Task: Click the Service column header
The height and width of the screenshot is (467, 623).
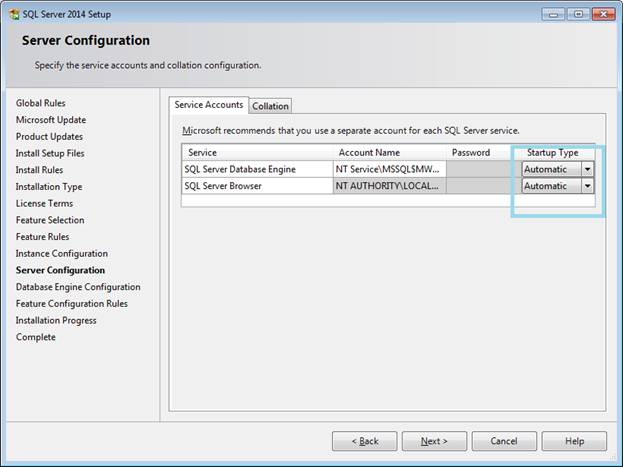Action: point(257,153)
